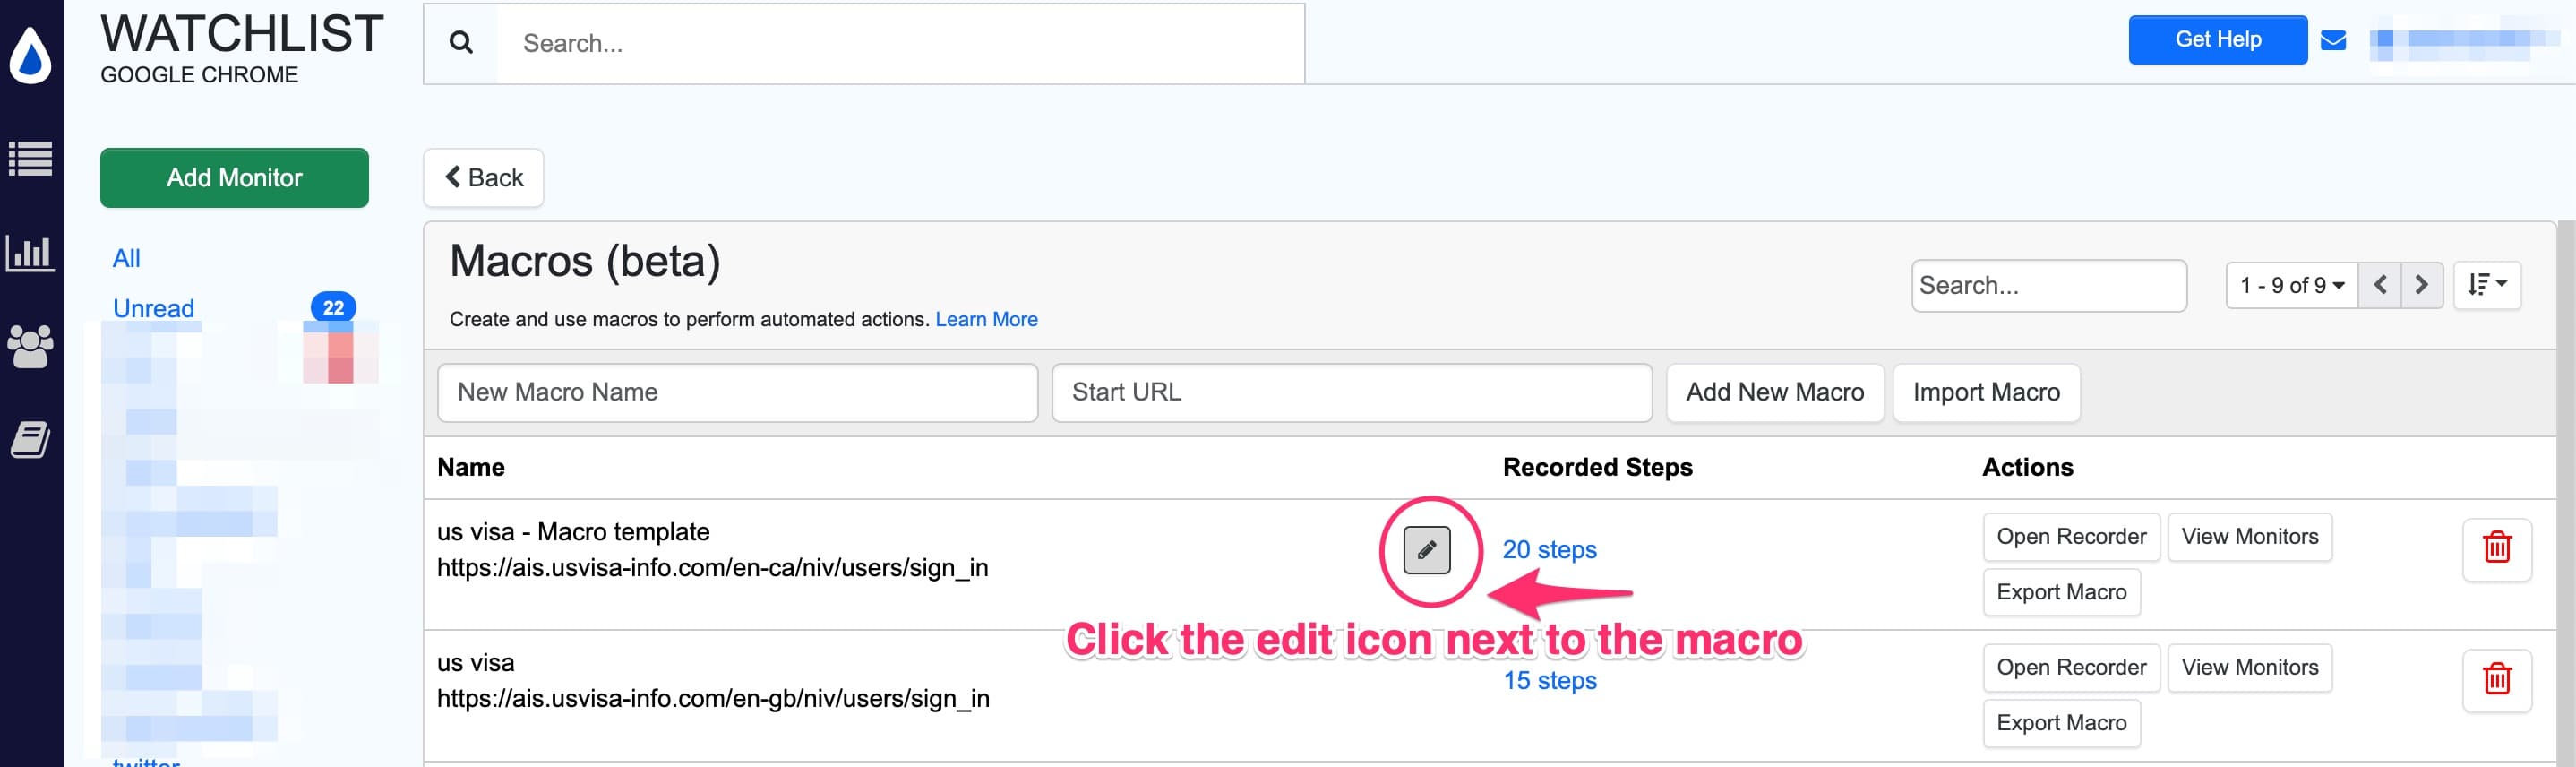The width and height of the screenshot is (2576, 767).
Task: Click the trash icon for second us visa macro
Action: [2496, 679]
